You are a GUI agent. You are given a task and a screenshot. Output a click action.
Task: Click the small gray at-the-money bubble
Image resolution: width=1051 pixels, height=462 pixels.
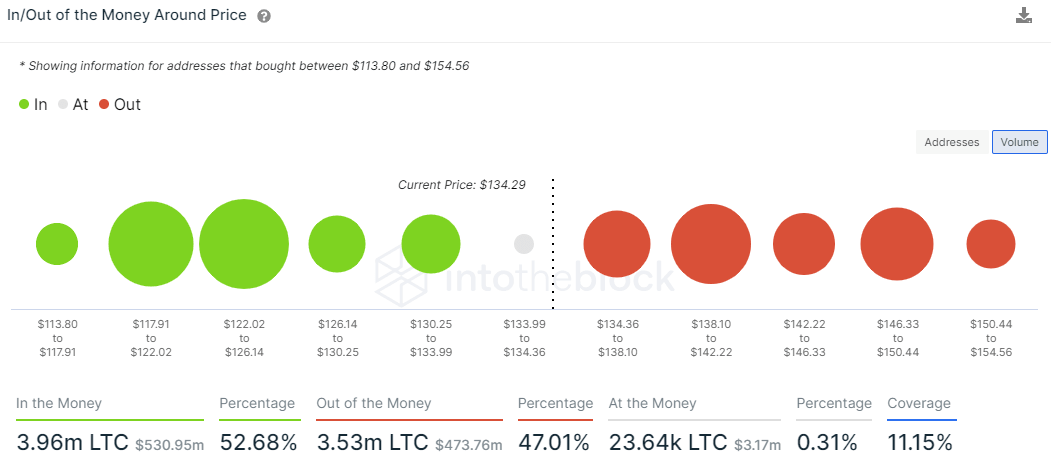(524, 244)
